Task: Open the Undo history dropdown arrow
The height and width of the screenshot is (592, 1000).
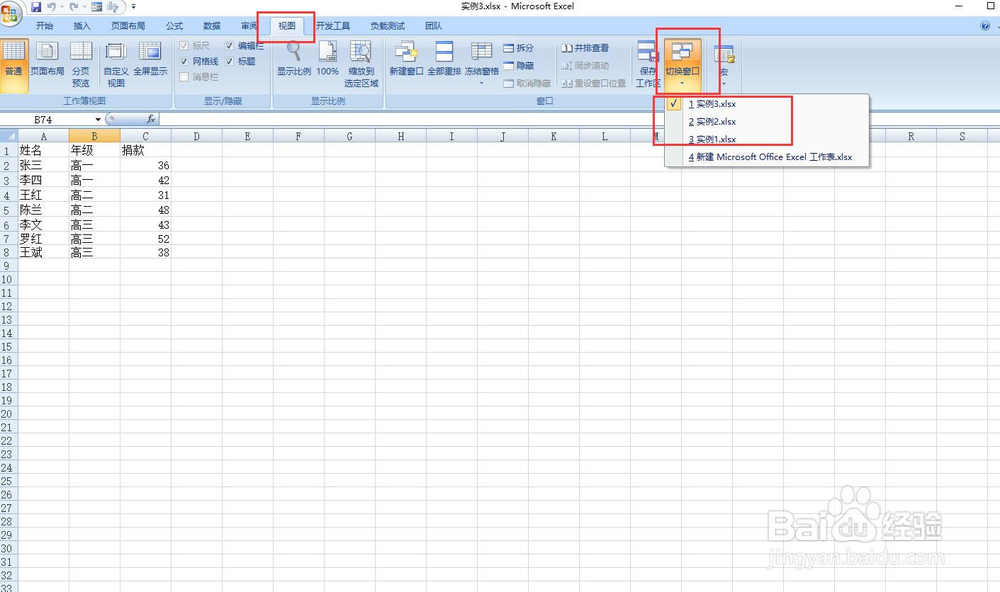Action: [x=62, y=7]
